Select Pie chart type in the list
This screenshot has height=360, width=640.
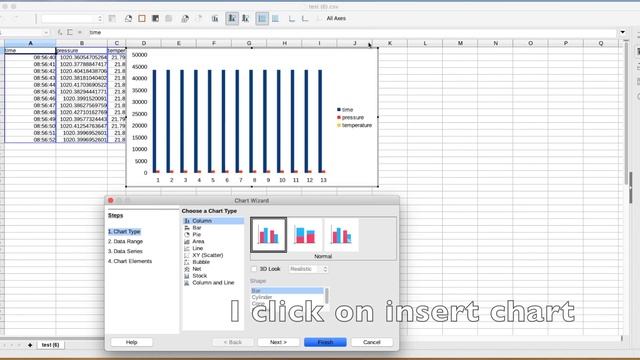[213, 235]
